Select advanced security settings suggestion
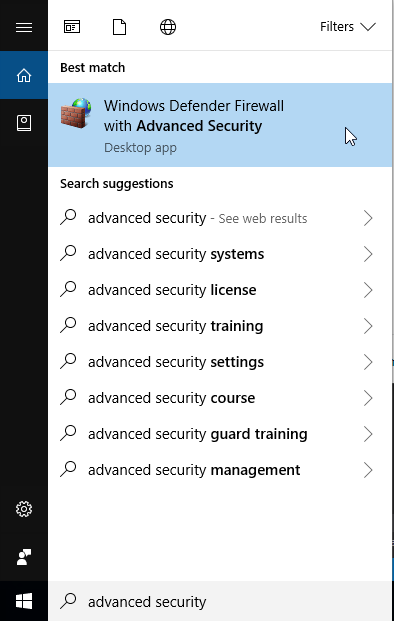 (220, 362)
